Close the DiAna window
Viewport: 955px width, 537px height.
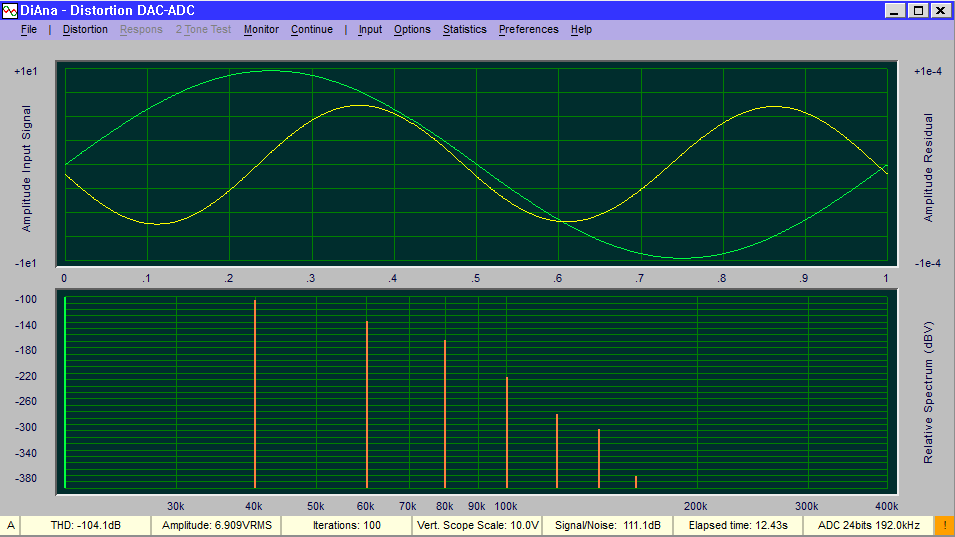(941, 10)
